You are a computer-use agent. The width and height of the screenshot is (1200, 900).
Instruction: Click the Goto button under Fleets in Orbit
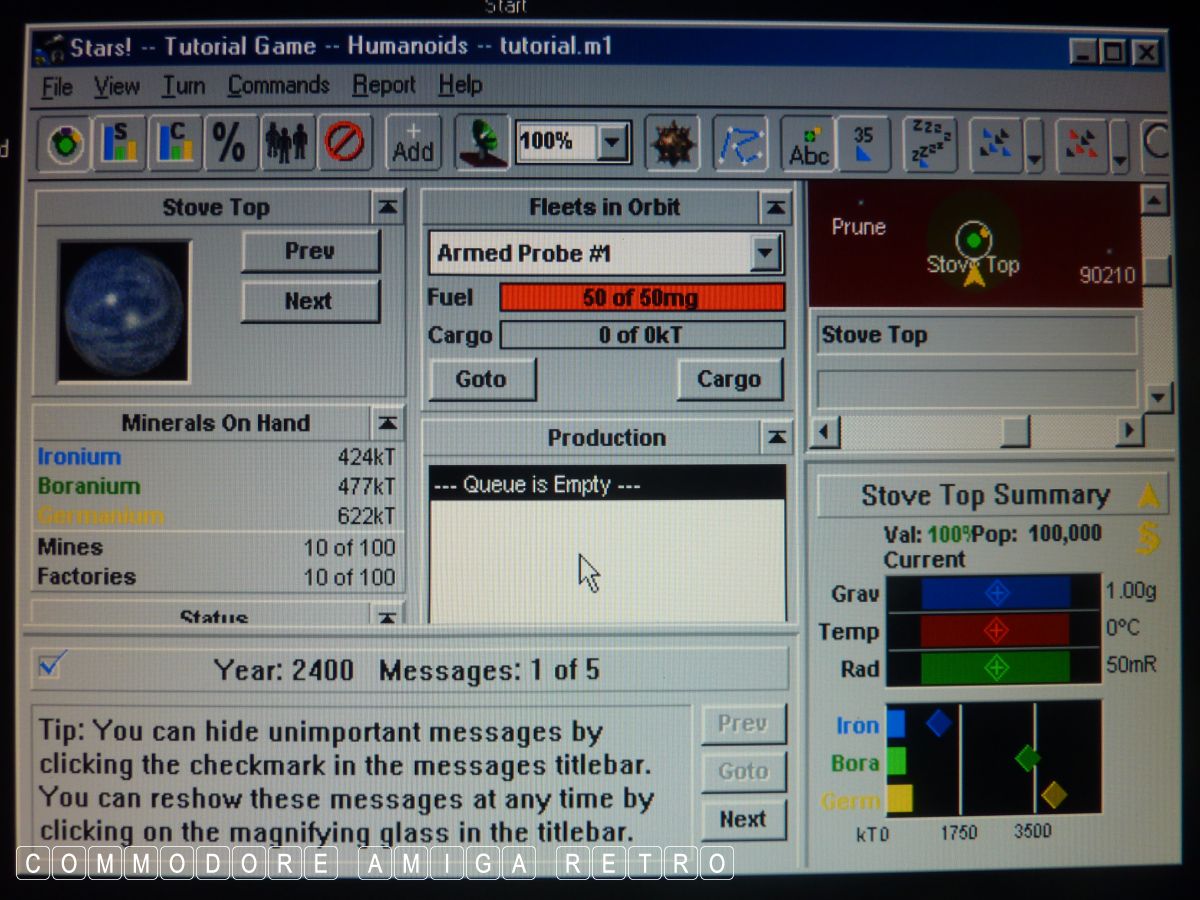(481, 380)
